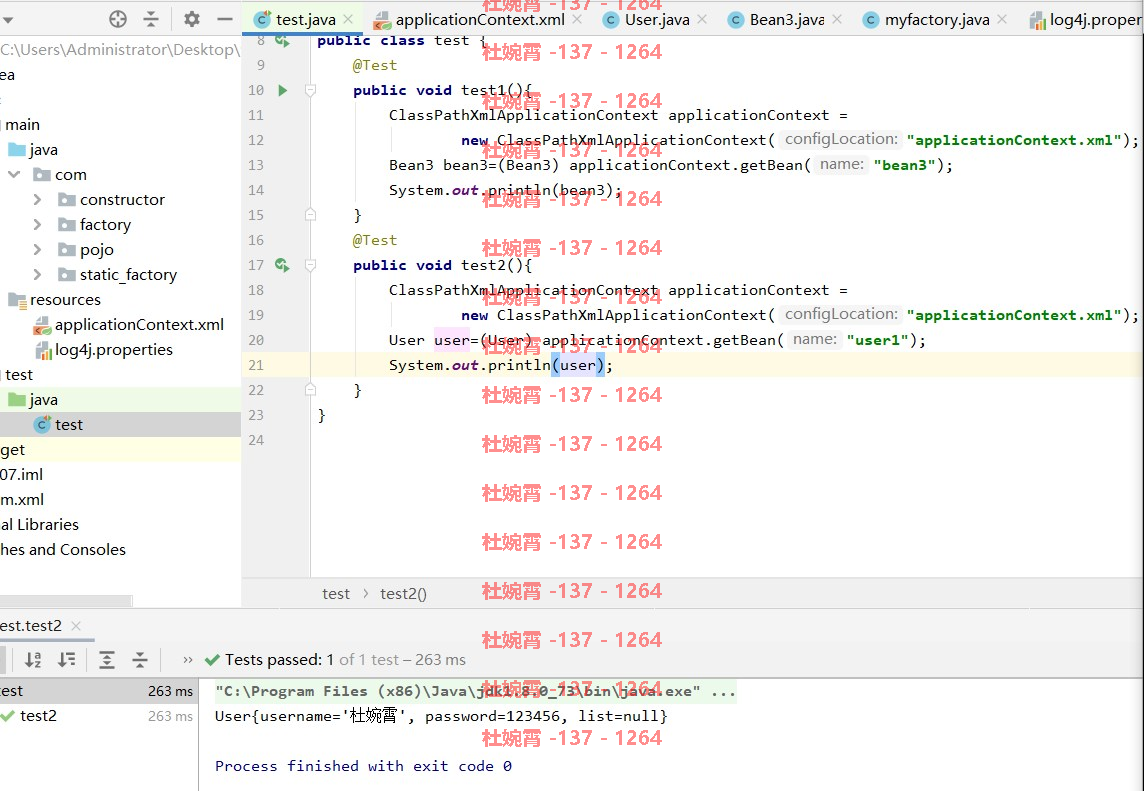Screen dimensions: 1144x791
Task: Select the root test row showing 263 ms
Action: pos(99,691)
